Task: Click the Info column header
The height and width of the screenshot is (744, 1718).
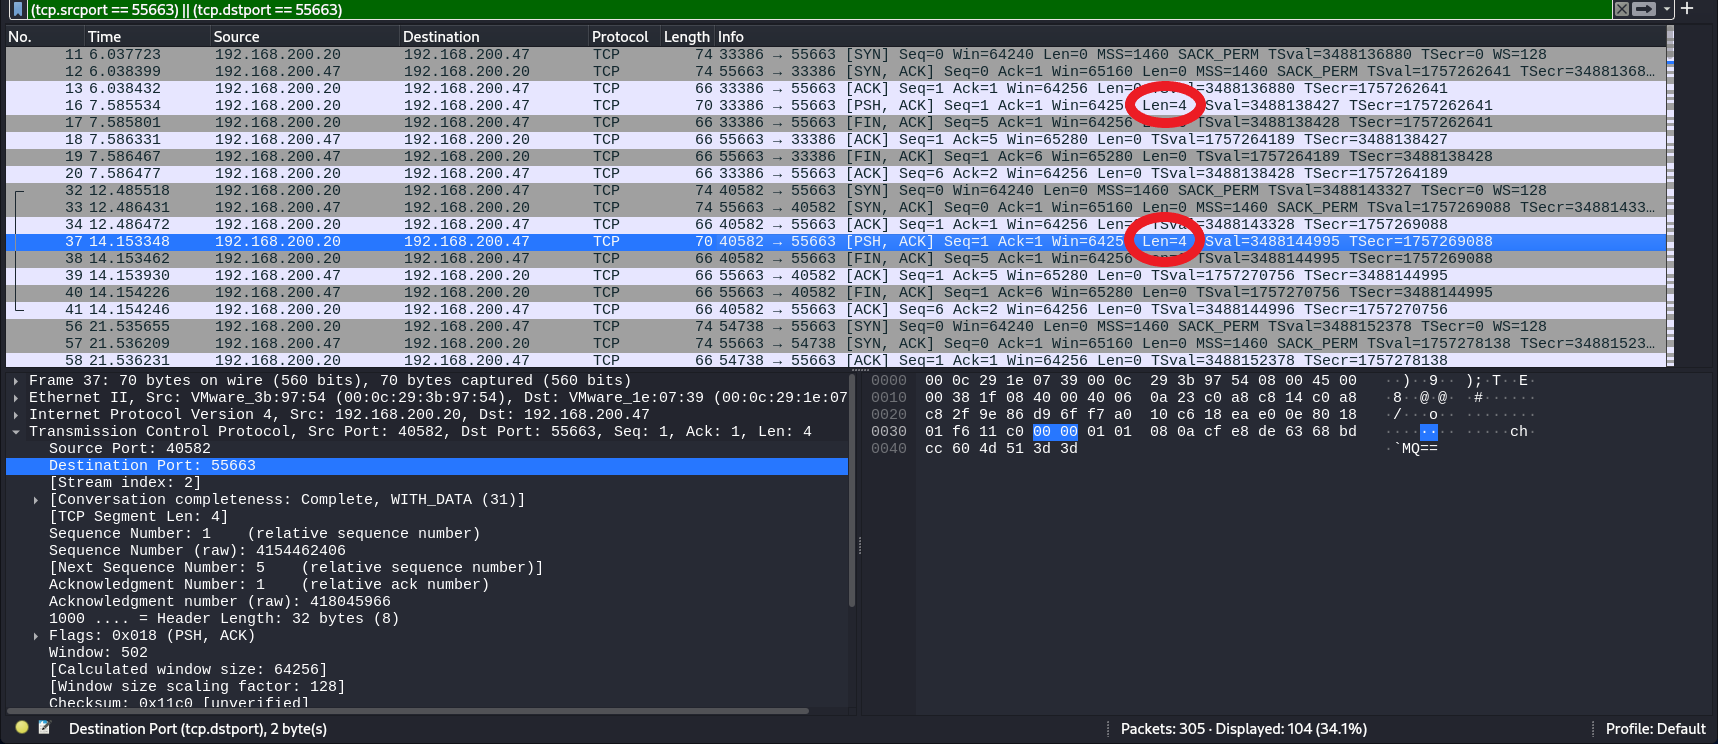Action: [730, 37]
